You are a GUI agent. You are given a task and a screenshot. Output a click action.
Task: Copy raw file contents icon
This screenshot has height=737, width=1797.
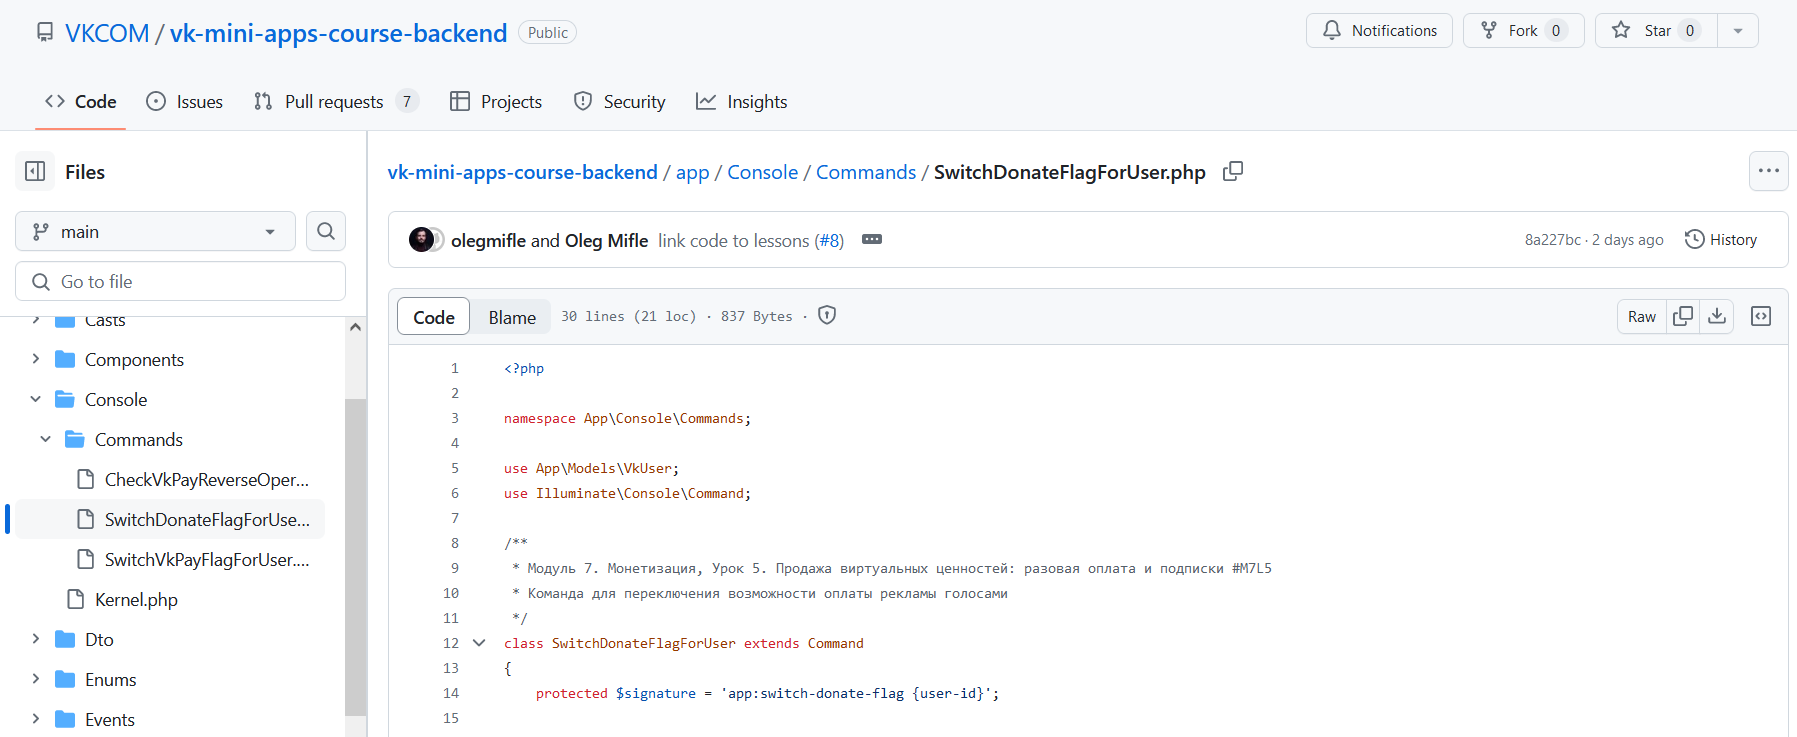click(1683, 316)
